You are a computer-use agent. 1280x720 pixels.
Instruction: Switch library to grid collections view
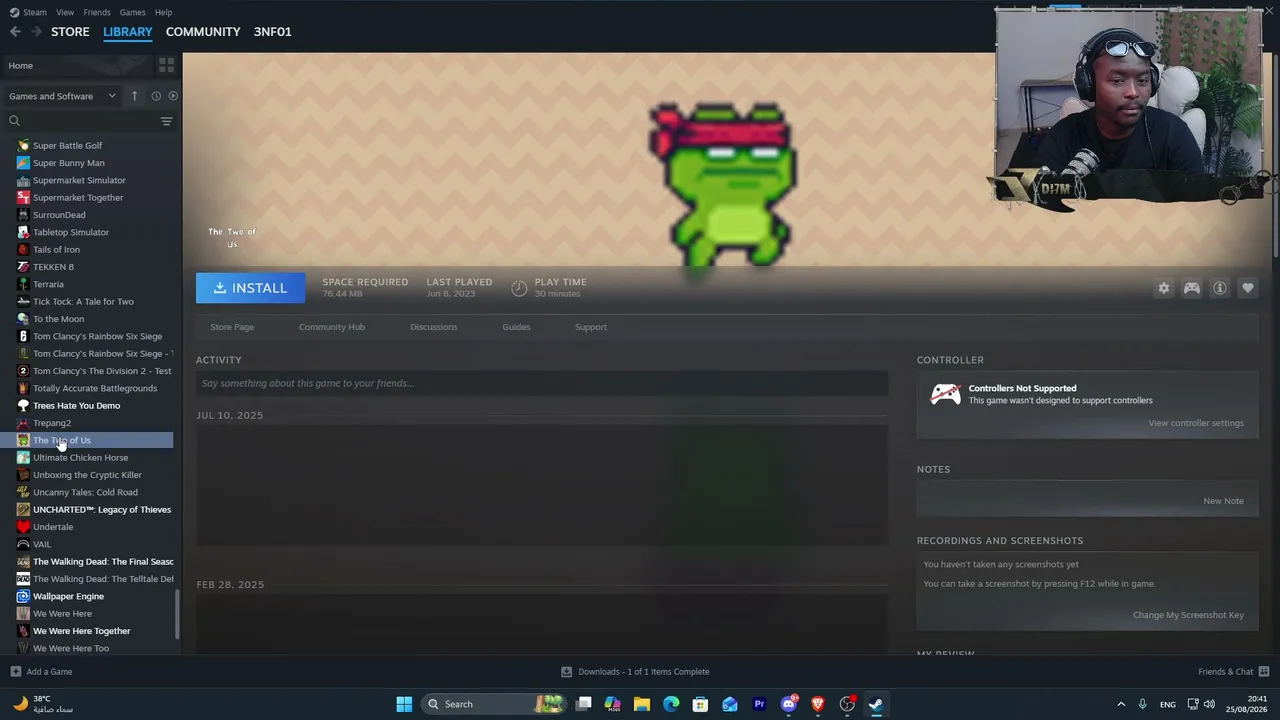166,65
